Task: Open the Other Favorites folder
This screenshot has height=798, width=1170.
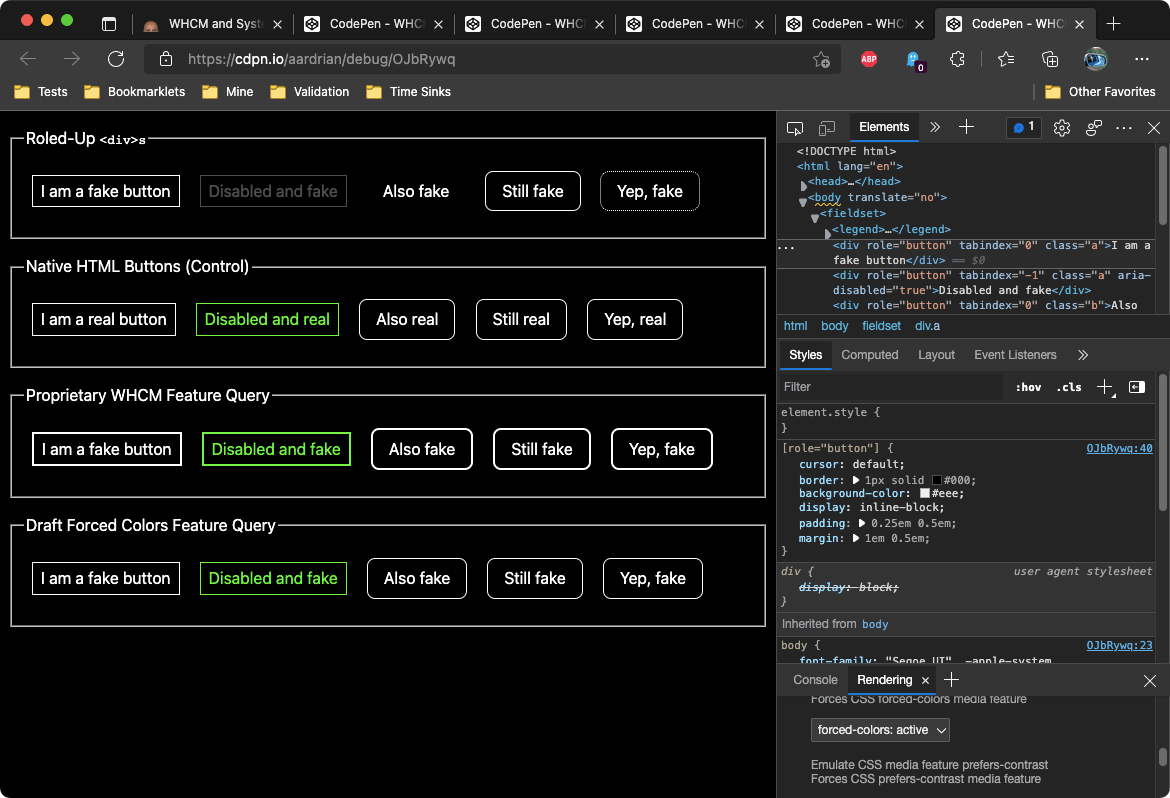Action: tap(1100, 92)
